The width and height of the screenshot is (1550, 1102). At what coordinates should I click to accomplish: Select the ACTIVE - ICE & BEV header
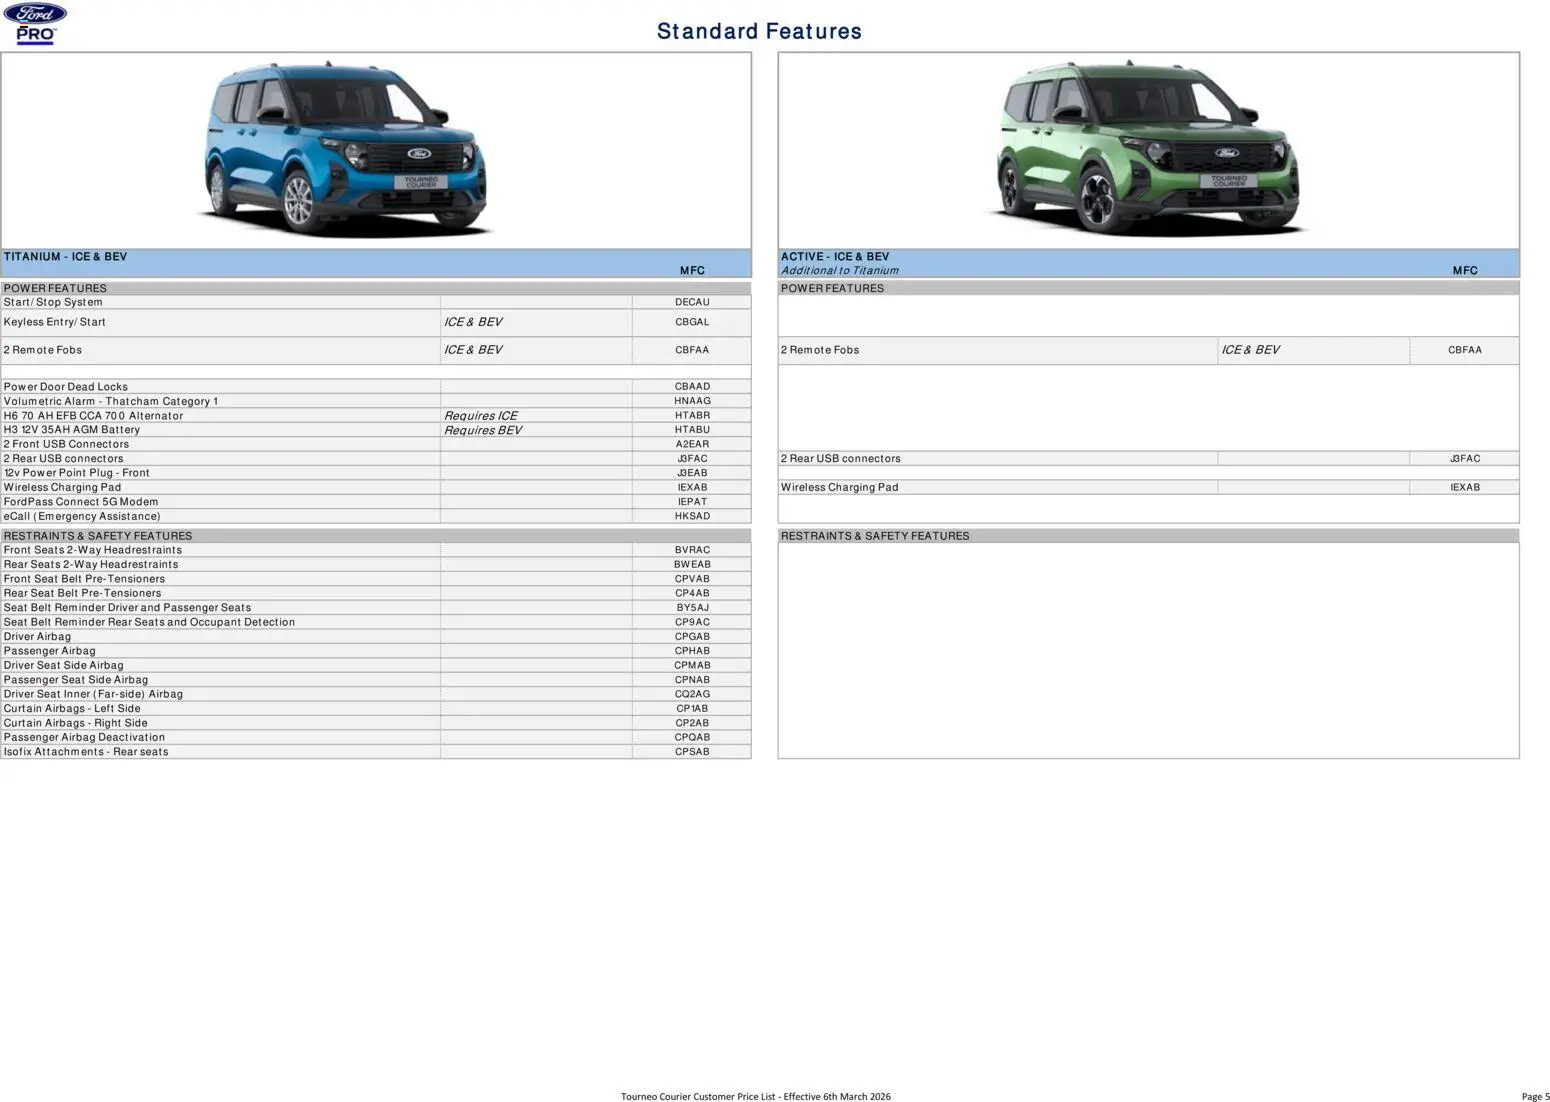coord(835,257)
